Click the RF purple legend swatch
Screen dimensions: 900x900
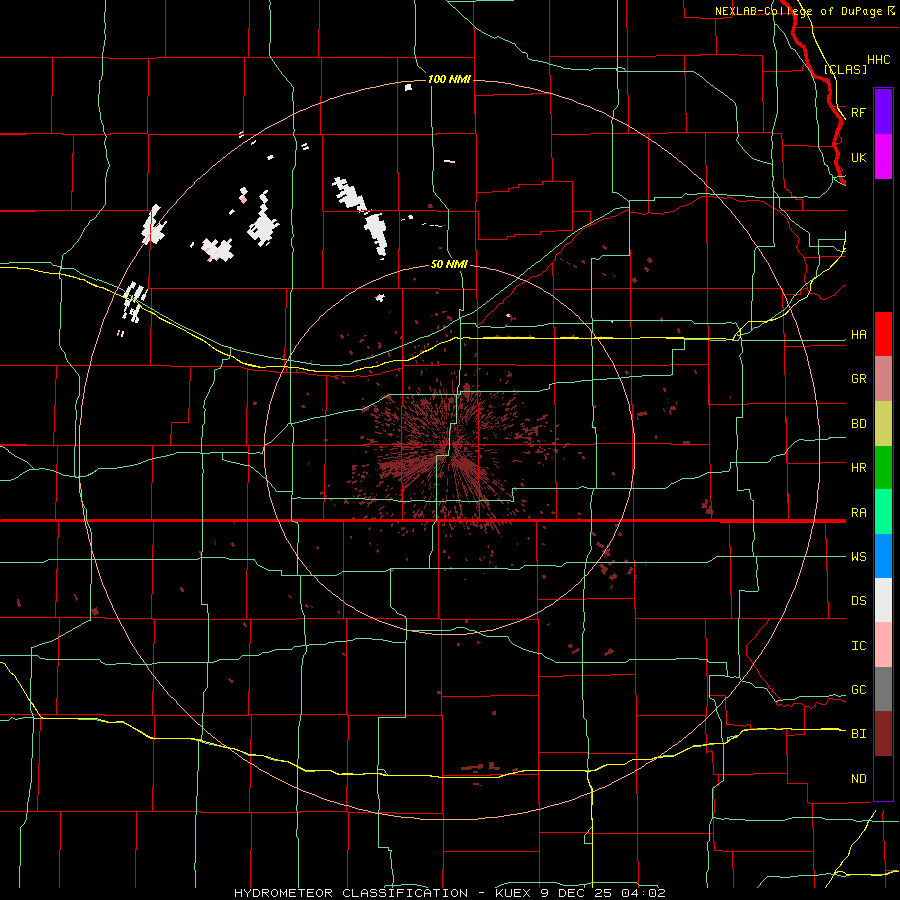(883, 112)
